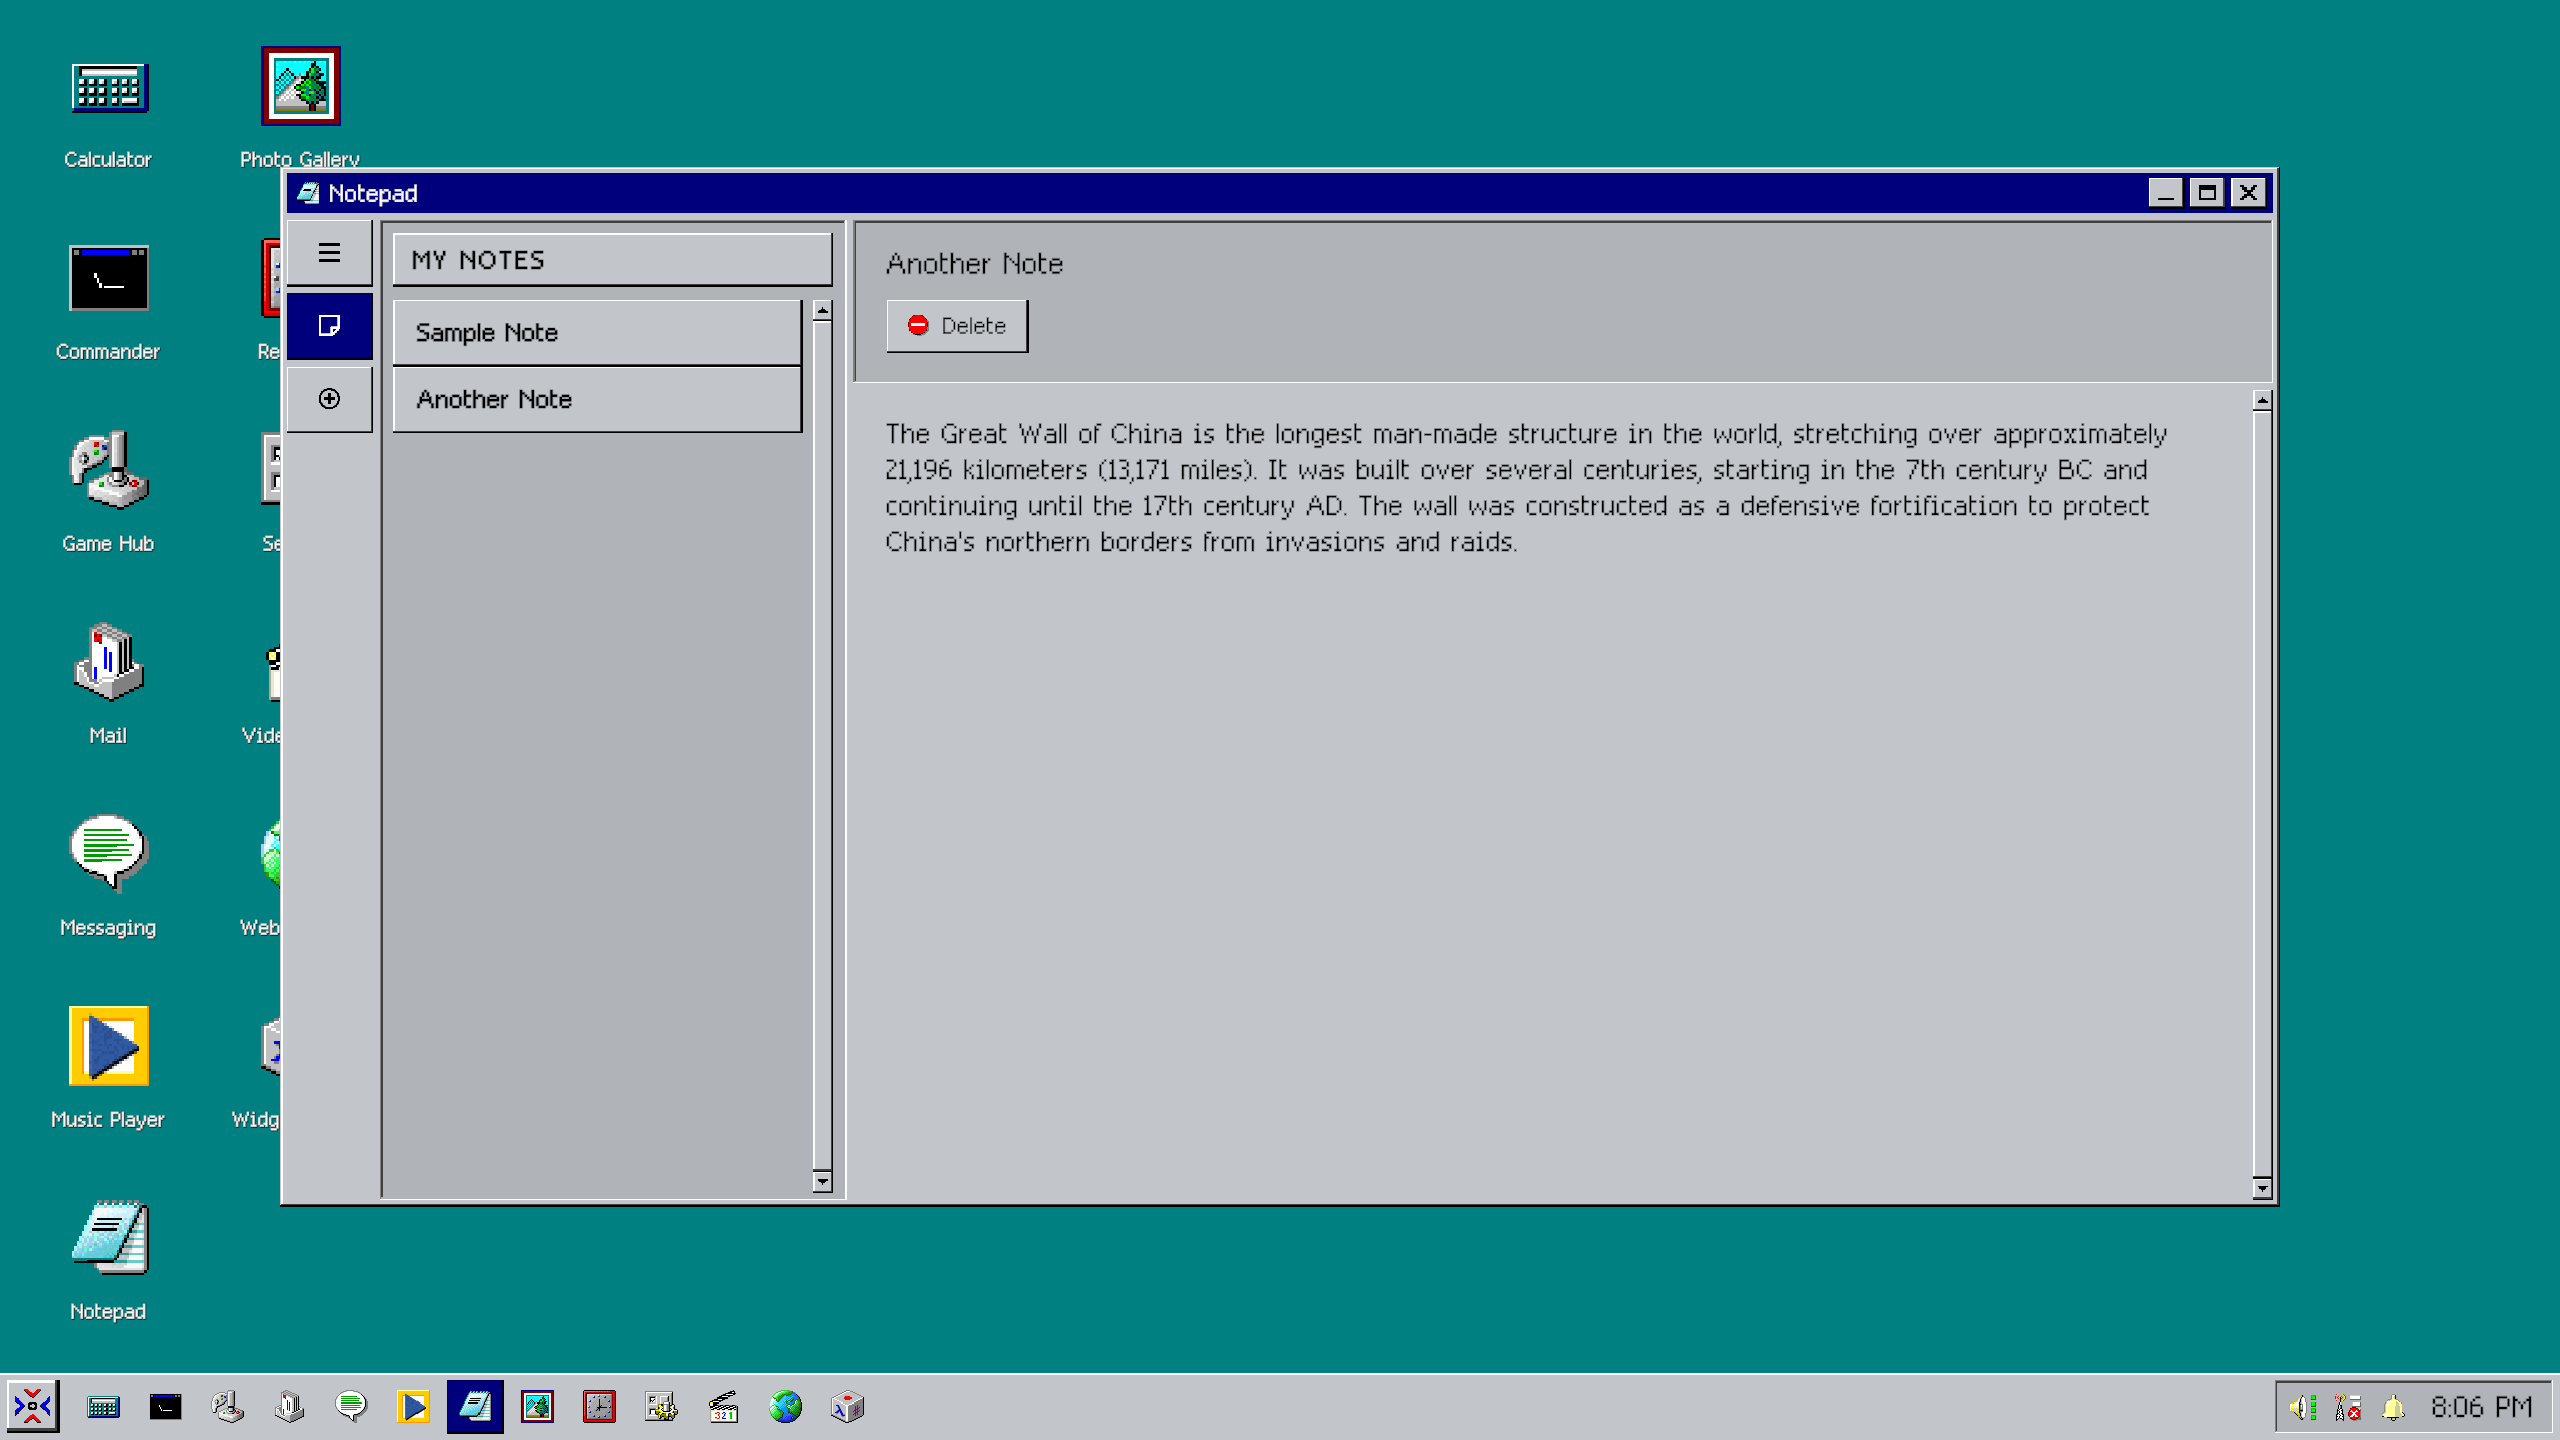The height and width of the screenshot is (1440, 2560).
Task: Click inside the note text area
Action: click(1550, 800)
